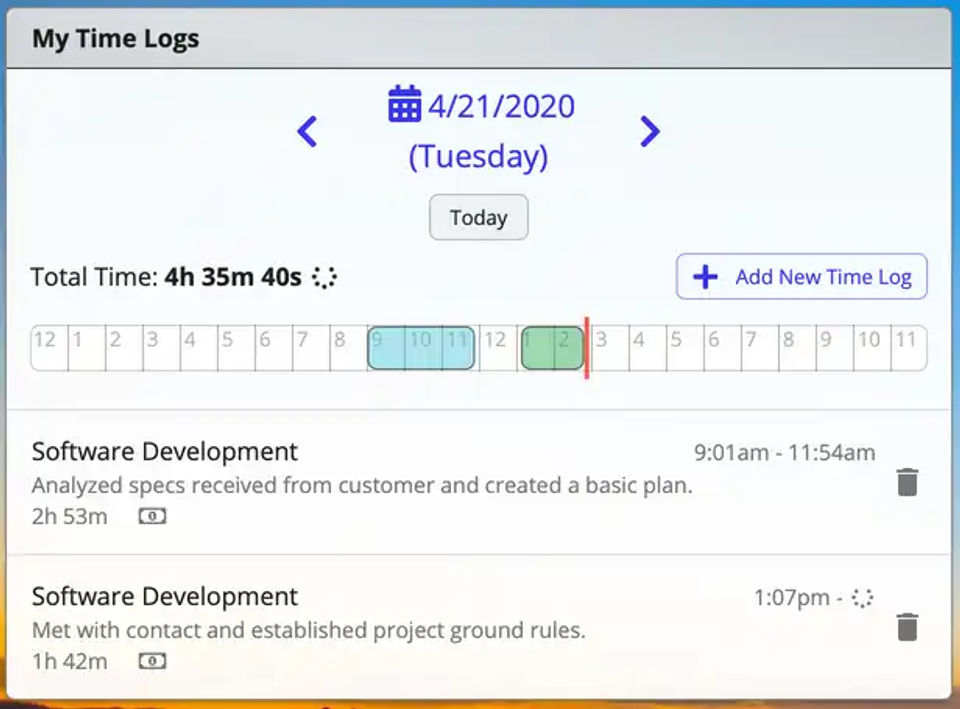Click the '(Tuesday)' weekday label

coord(478,156)
